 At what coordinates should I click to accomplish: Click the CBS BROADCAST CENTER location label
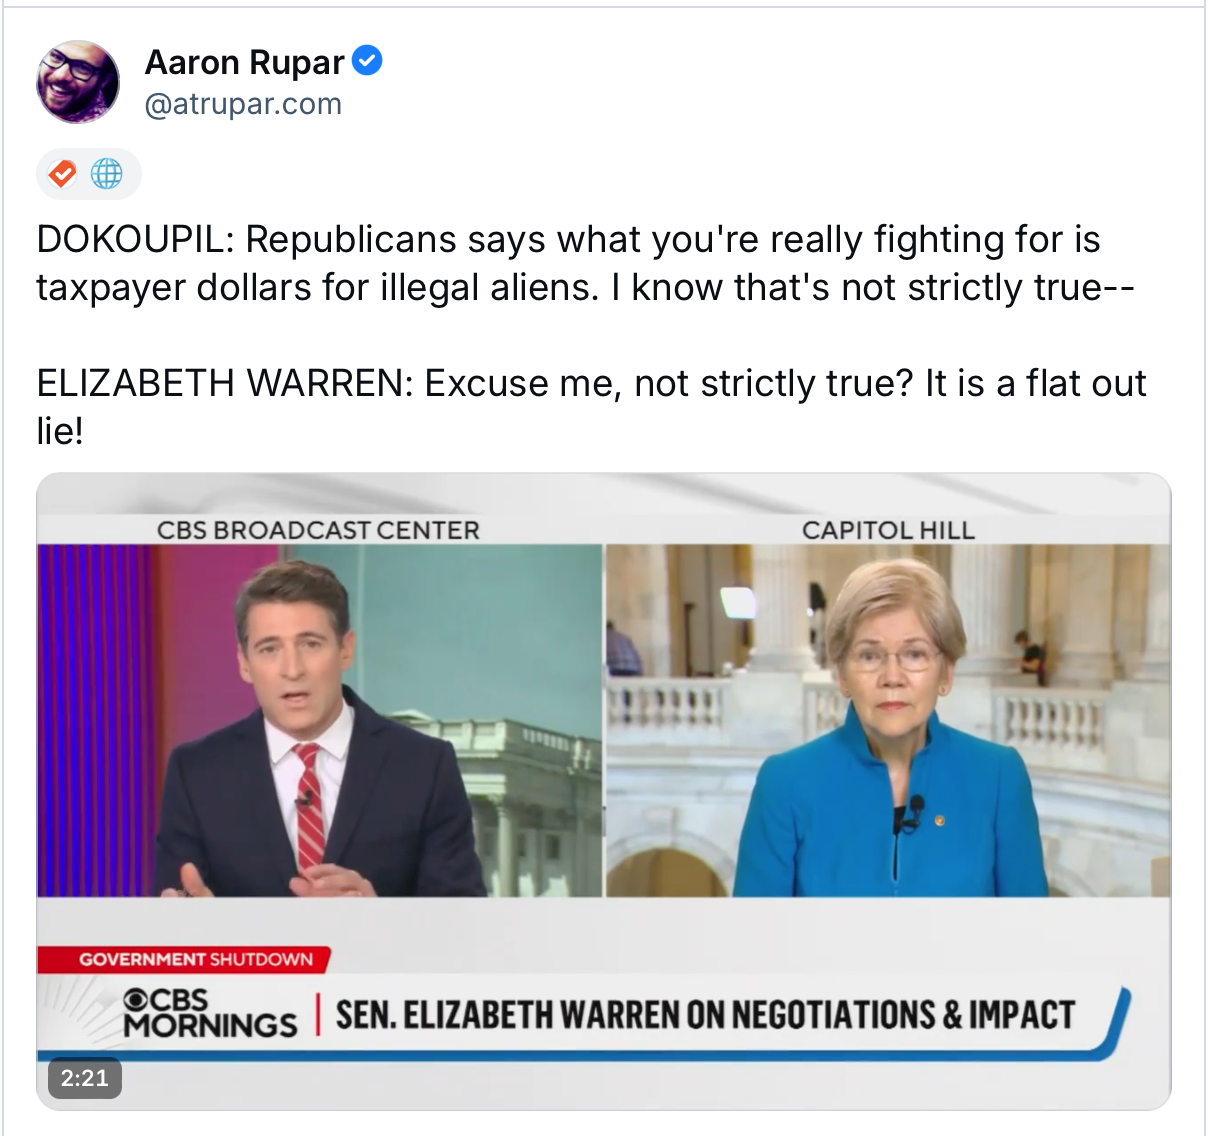318,530
